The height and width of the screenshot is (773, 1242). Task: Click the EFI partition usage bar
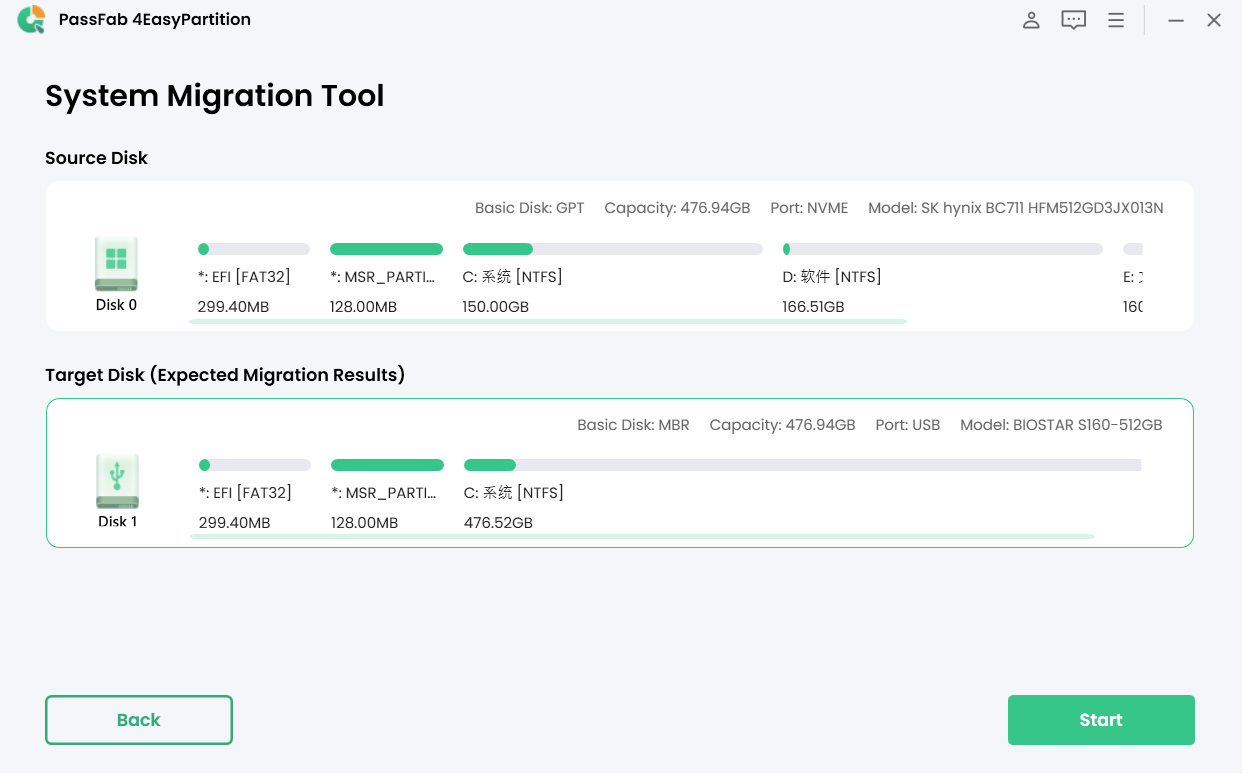coord(253,248)
